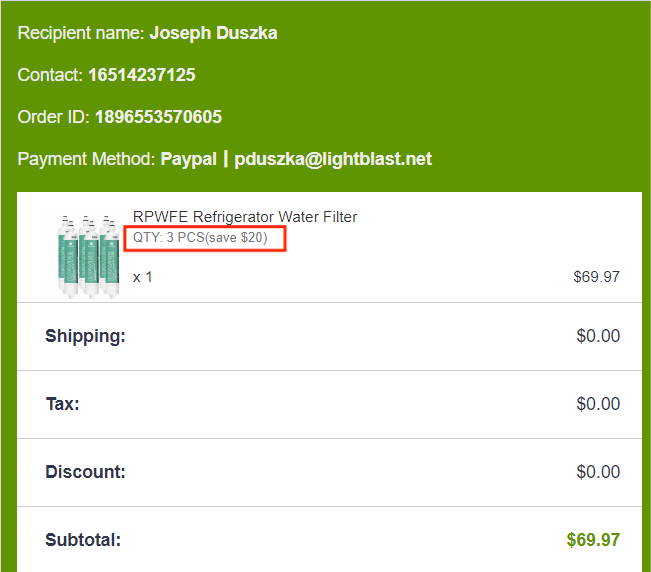Click the $69.97 product price
This screenshot has width=651, height=572.
coord(596,276)
